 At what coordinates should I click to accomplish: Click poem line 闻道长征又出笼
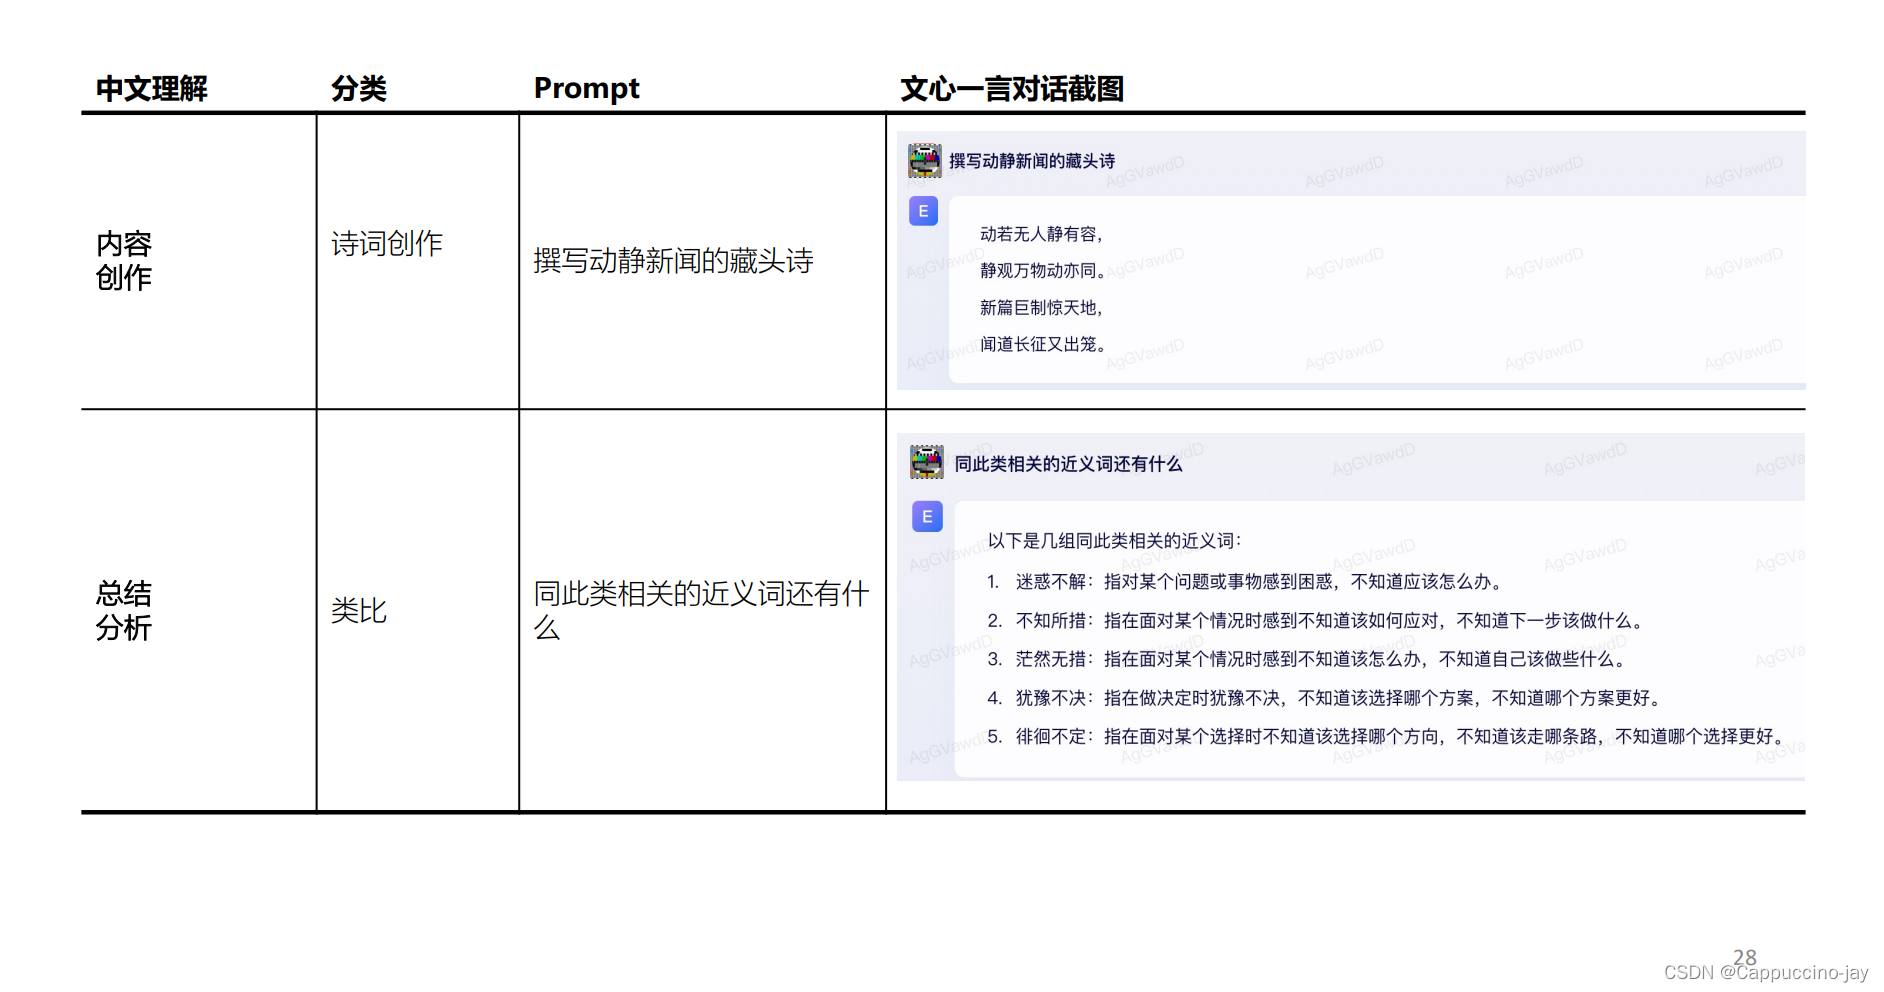(1043, 345)
